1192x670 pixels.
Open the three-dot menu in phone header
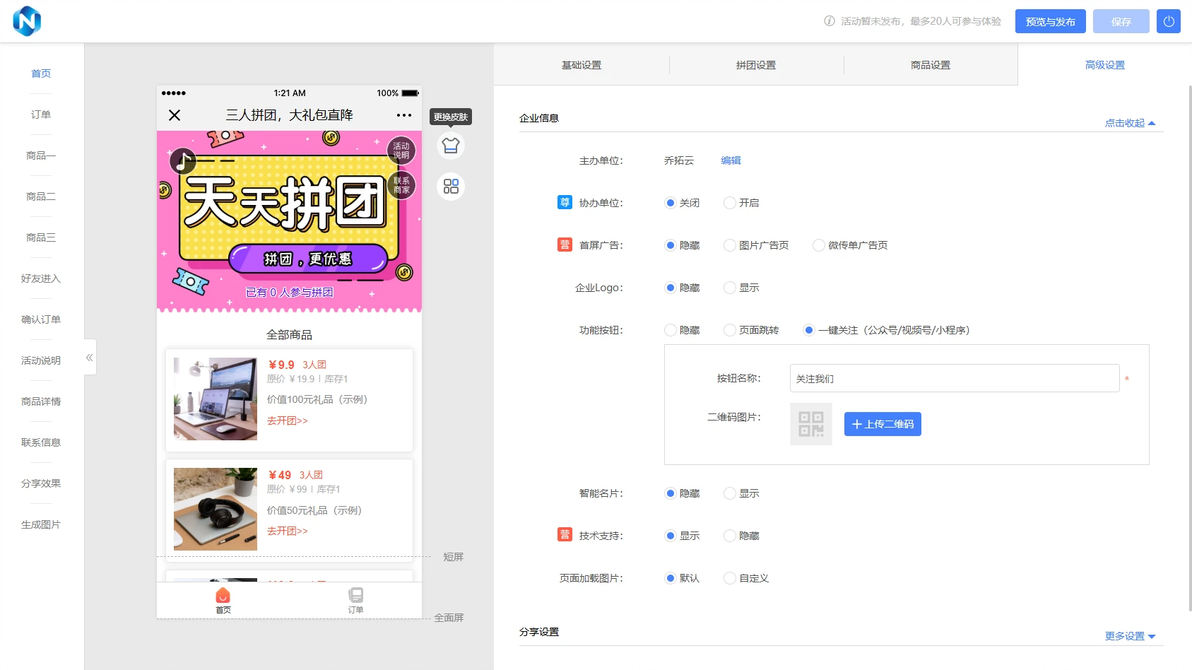point(404,115)
